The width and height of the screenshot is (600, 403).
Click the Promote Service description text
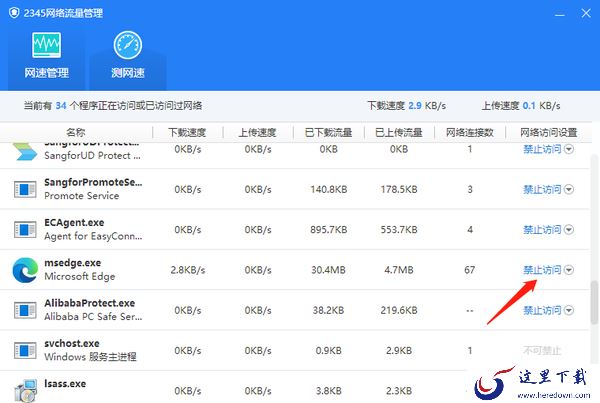coord(82,196)
